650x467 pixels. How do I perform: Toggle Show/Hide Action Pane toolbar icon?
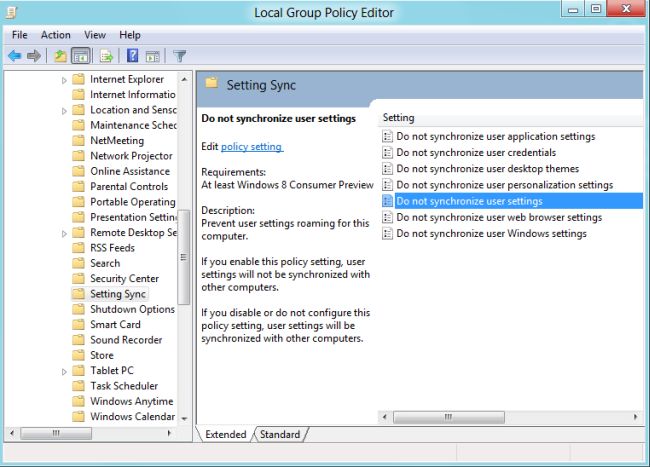click(x=153, y=56)
